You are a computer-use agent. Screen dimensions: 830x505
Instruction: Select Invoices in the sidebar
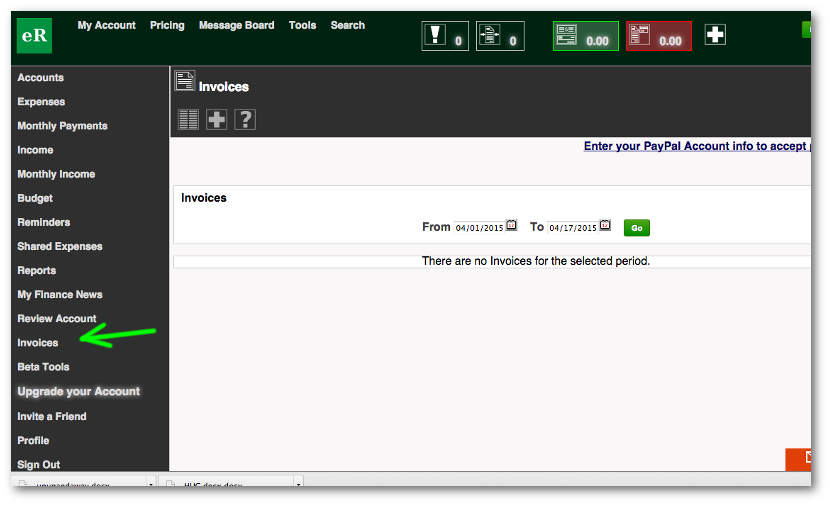tap(38, 343)
